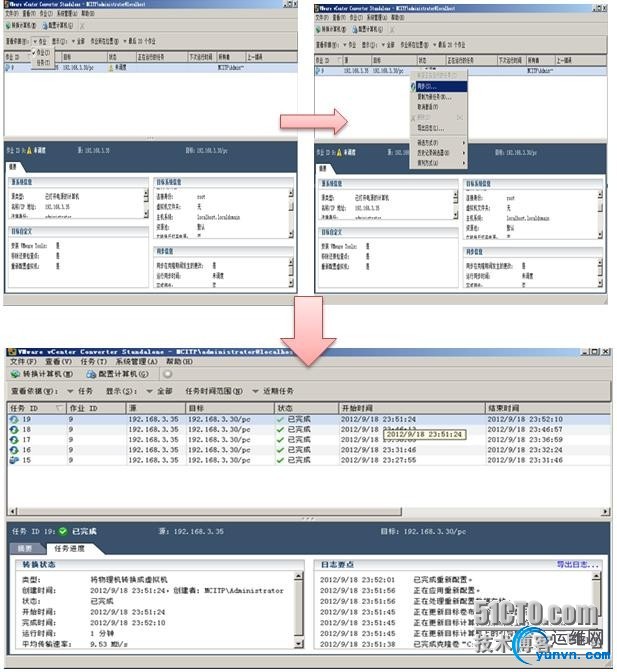617x672 pixels.
Task: Open the last 20 jobs dropdown in top-right window
Action: (449, 45)
